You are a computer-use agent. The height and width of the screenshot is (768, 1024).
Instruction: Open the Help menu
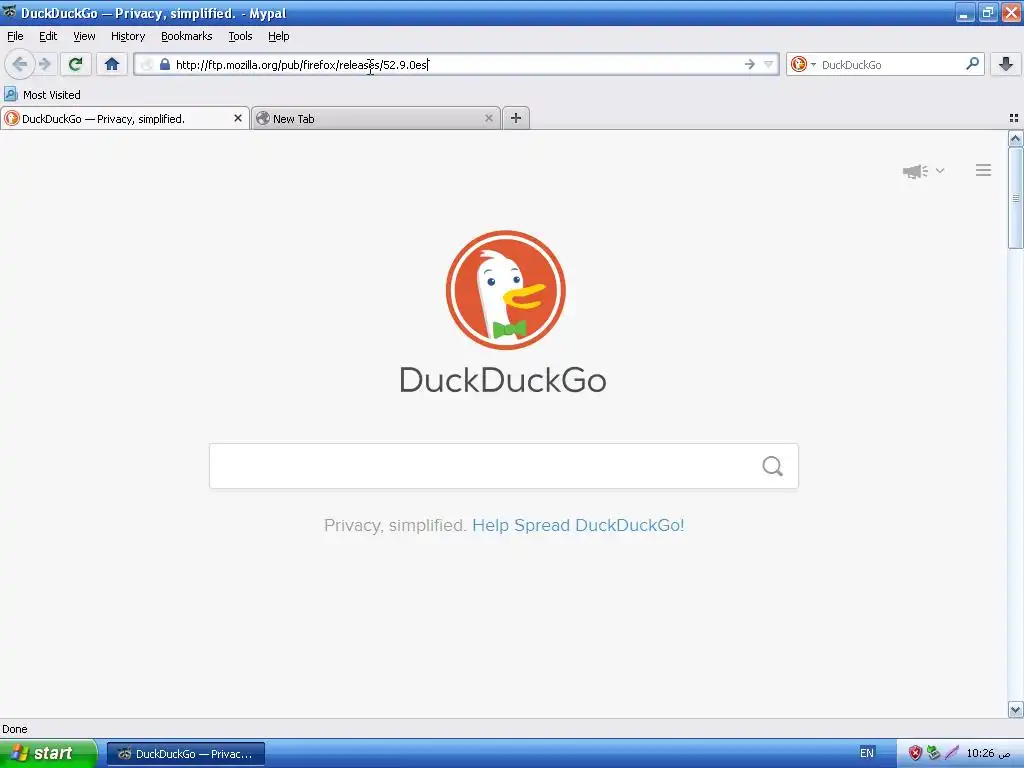(279, 36)
